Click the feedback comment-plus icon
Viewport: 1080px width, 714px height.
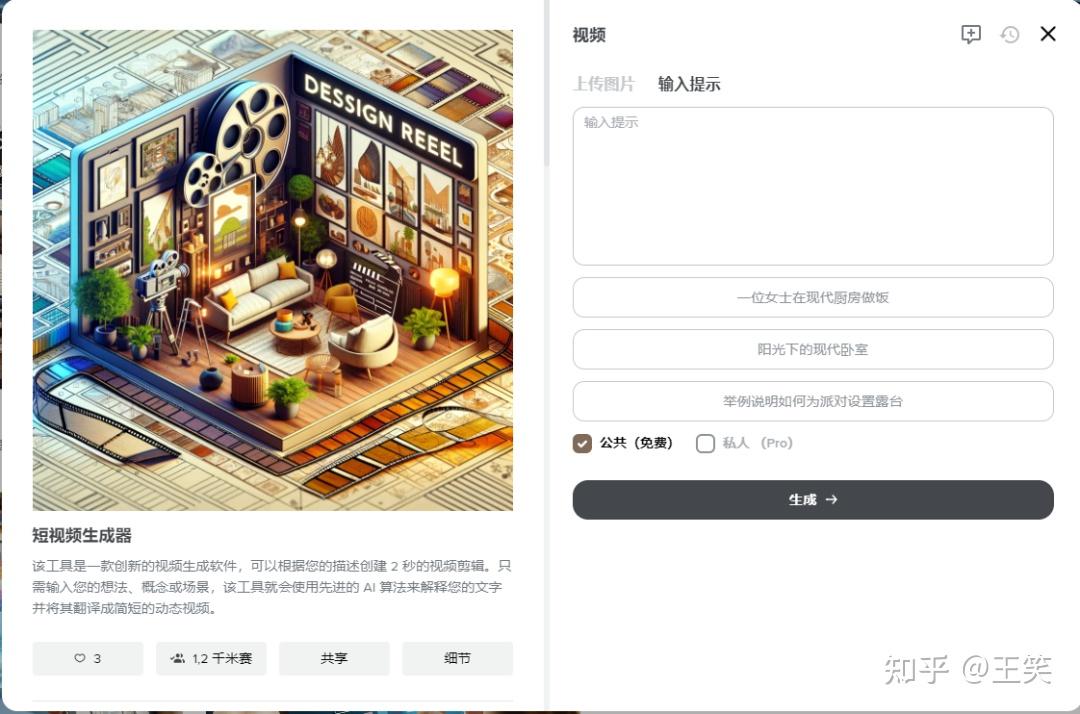tap(970, 34)
